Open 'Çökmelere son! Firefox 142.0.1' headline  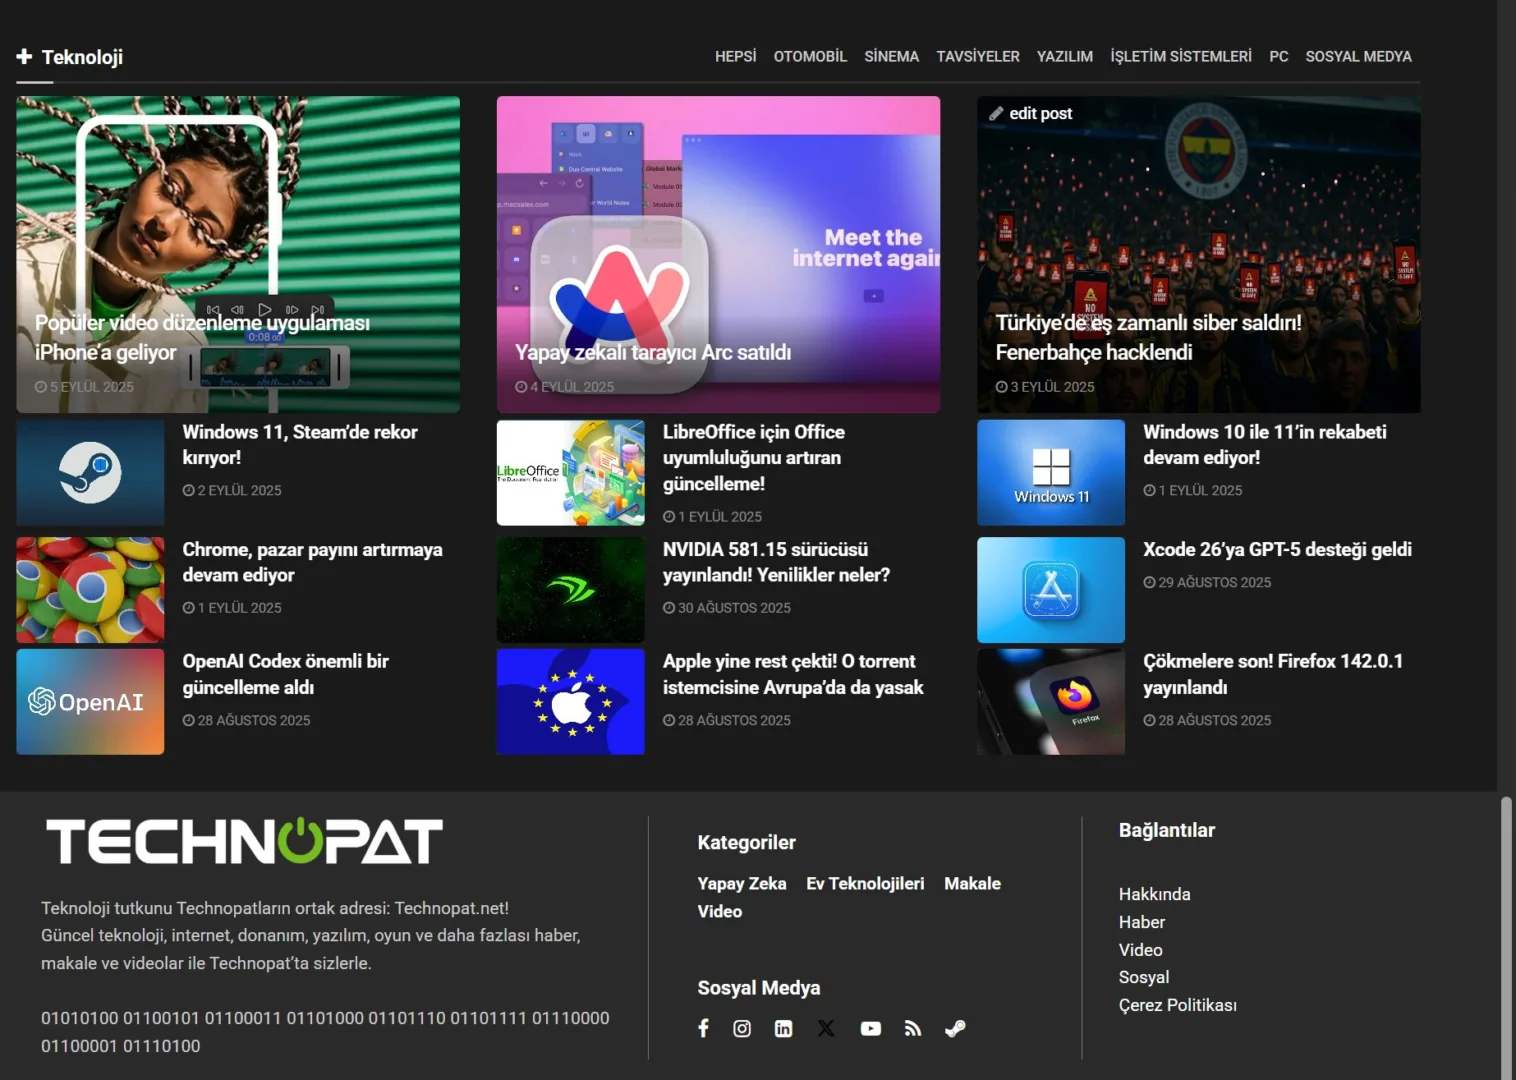[1273, 674]
